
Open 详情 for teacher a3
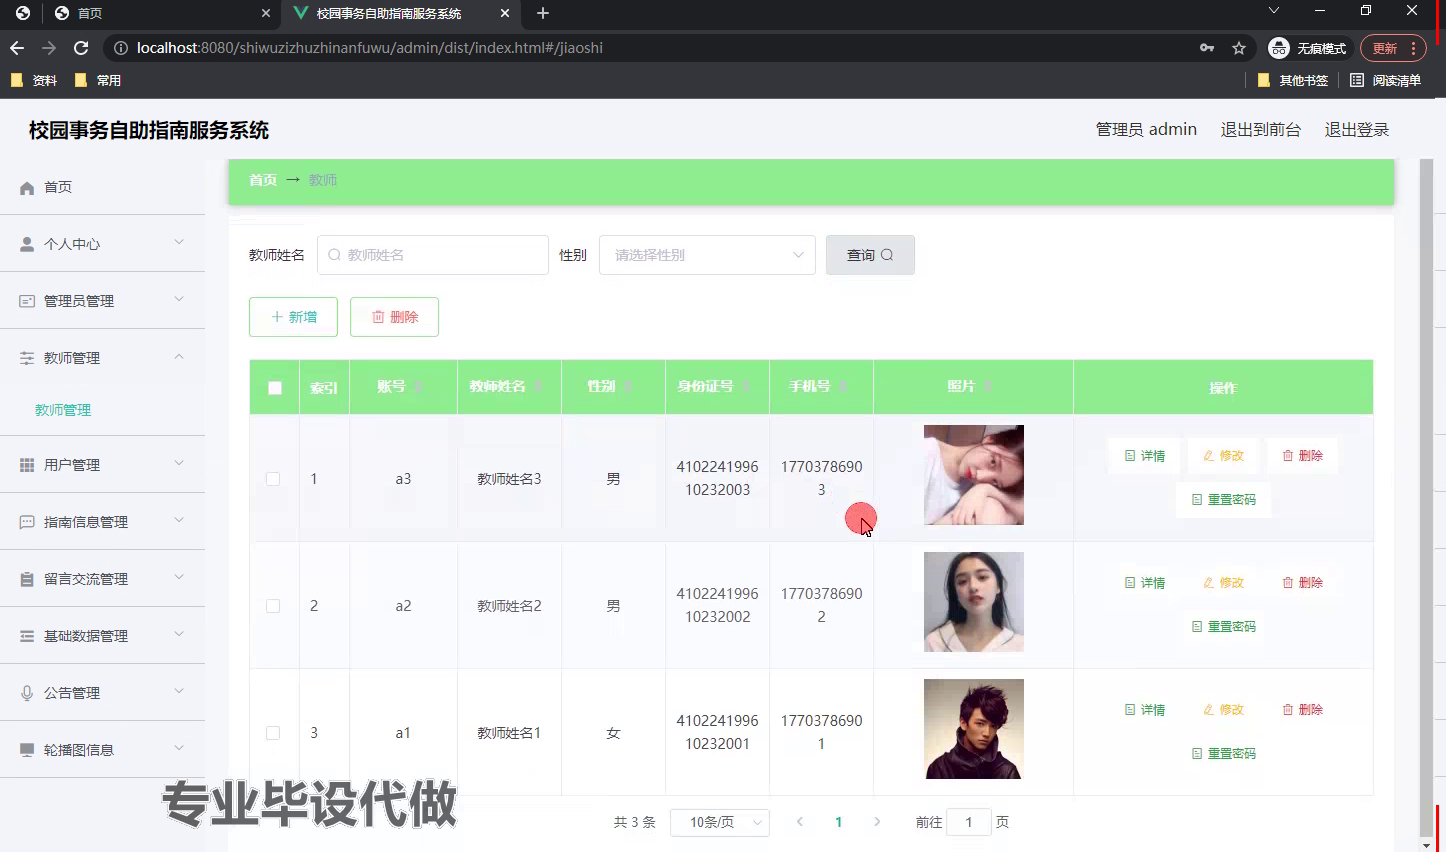pos(1145,456)
